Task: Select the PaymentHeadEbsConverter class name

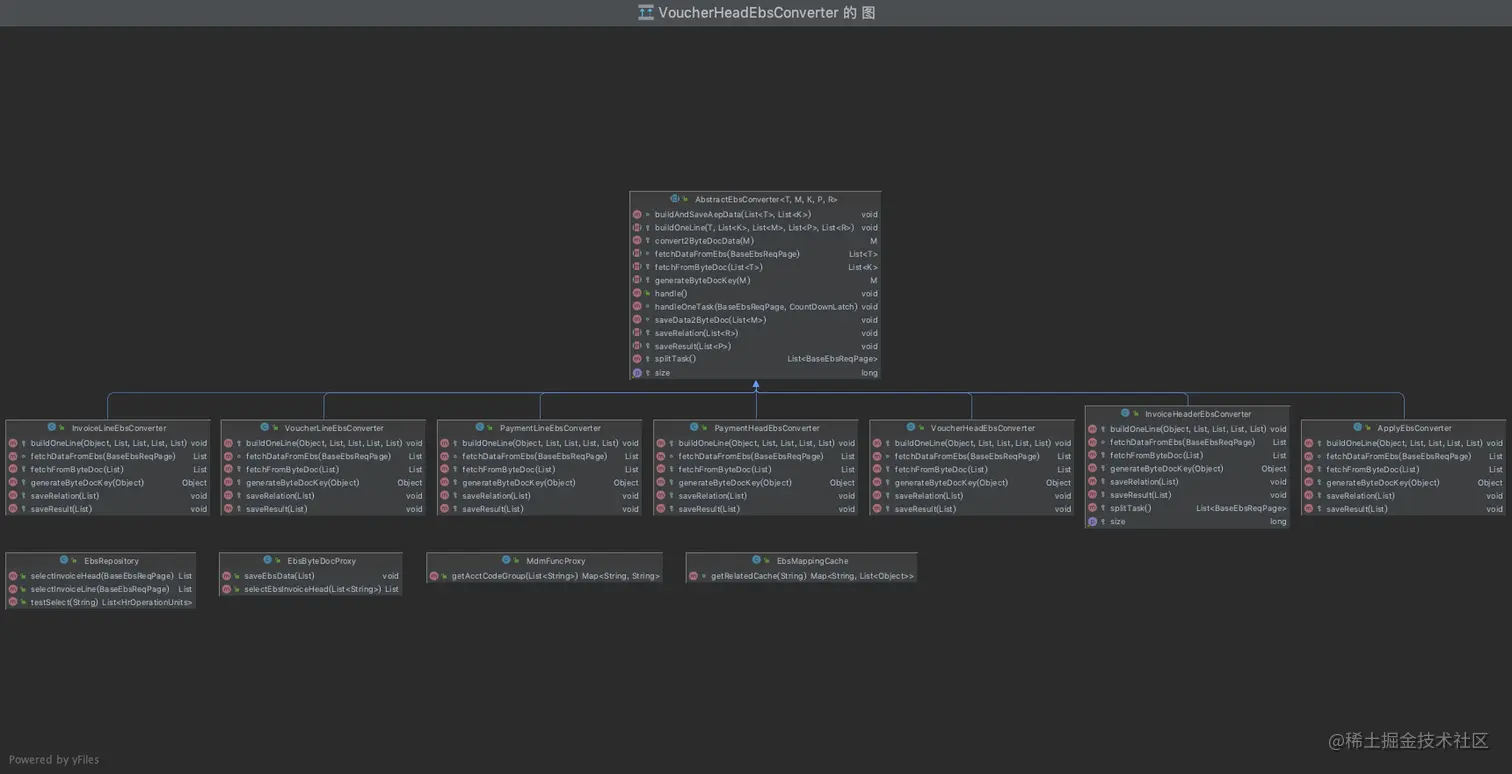Action: click(x=767, y=428)
